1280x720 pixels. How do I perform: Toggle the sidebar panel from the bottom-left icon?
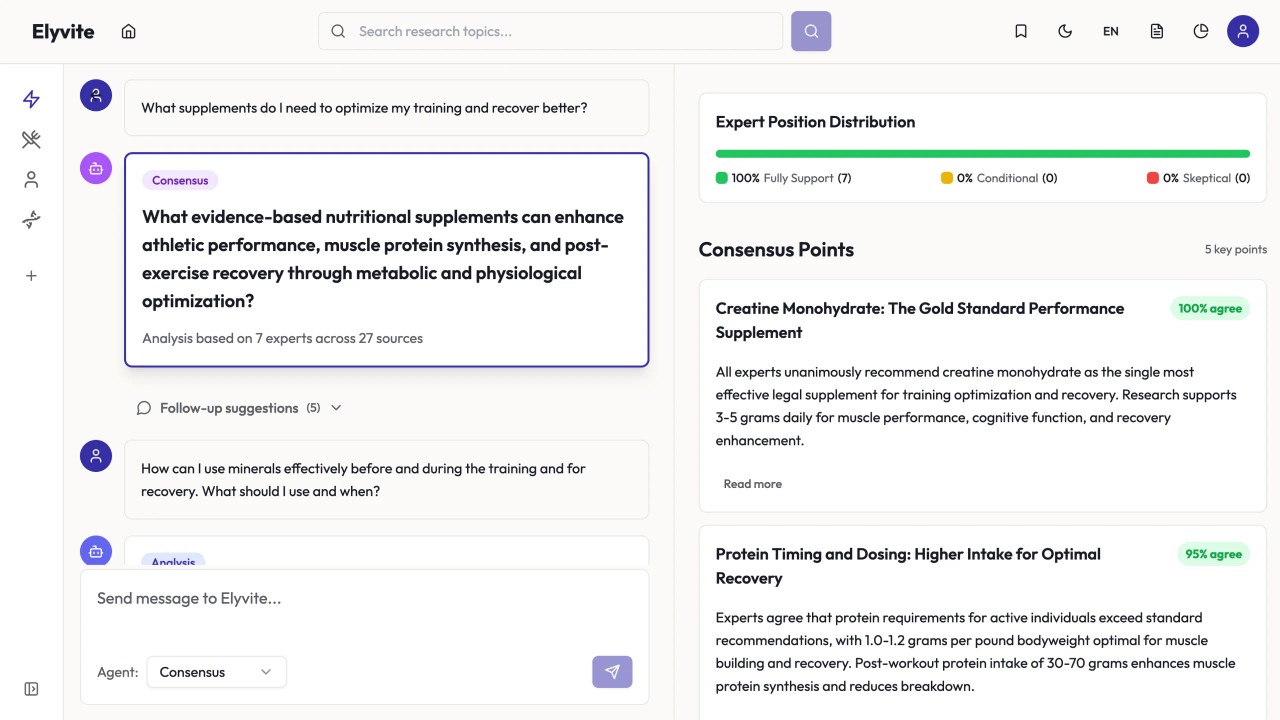31,688
